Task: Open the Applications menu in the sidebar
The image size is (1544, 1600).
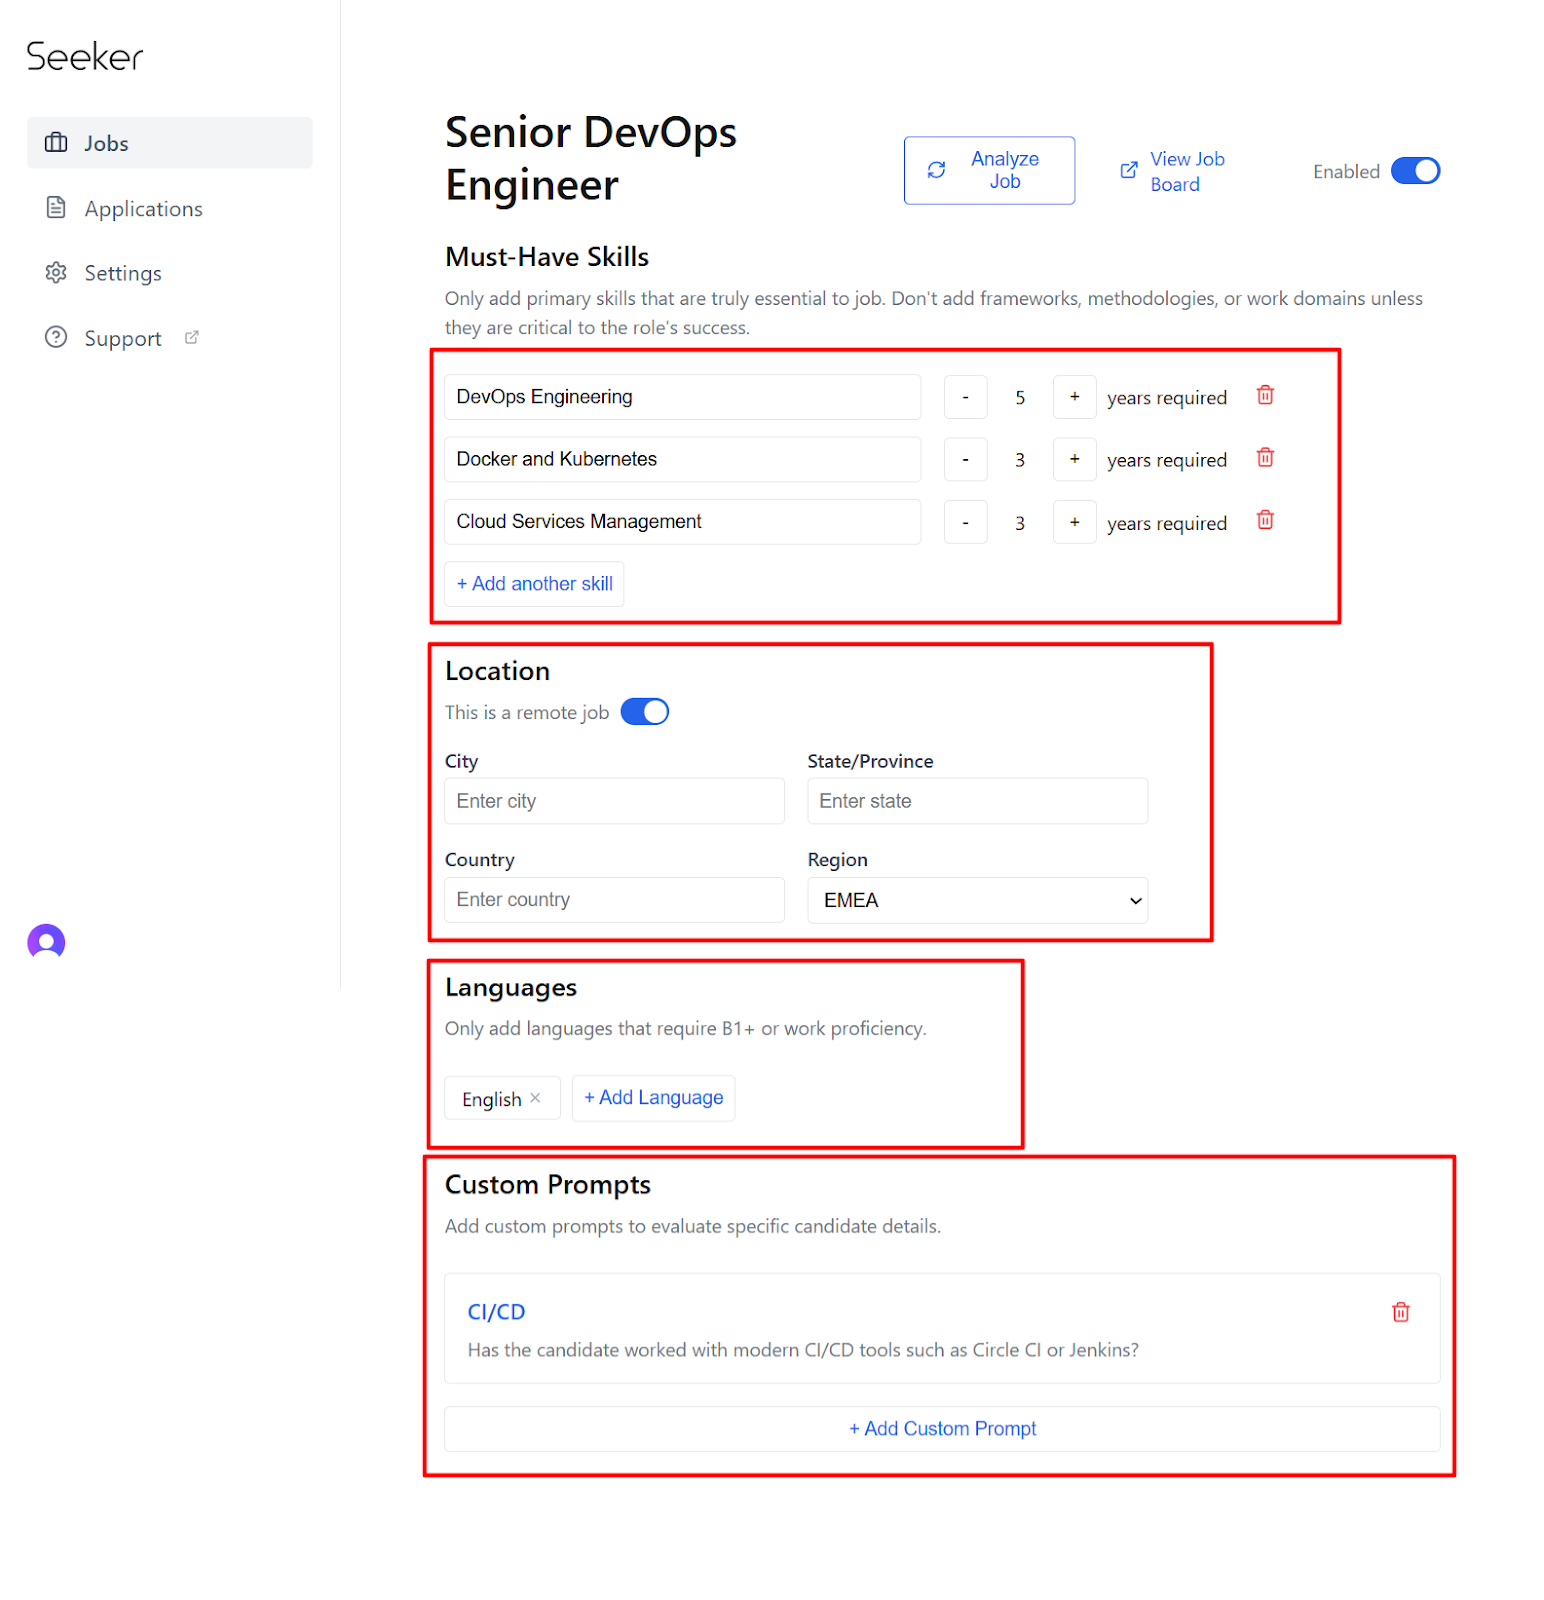Action: pos(143,209)
